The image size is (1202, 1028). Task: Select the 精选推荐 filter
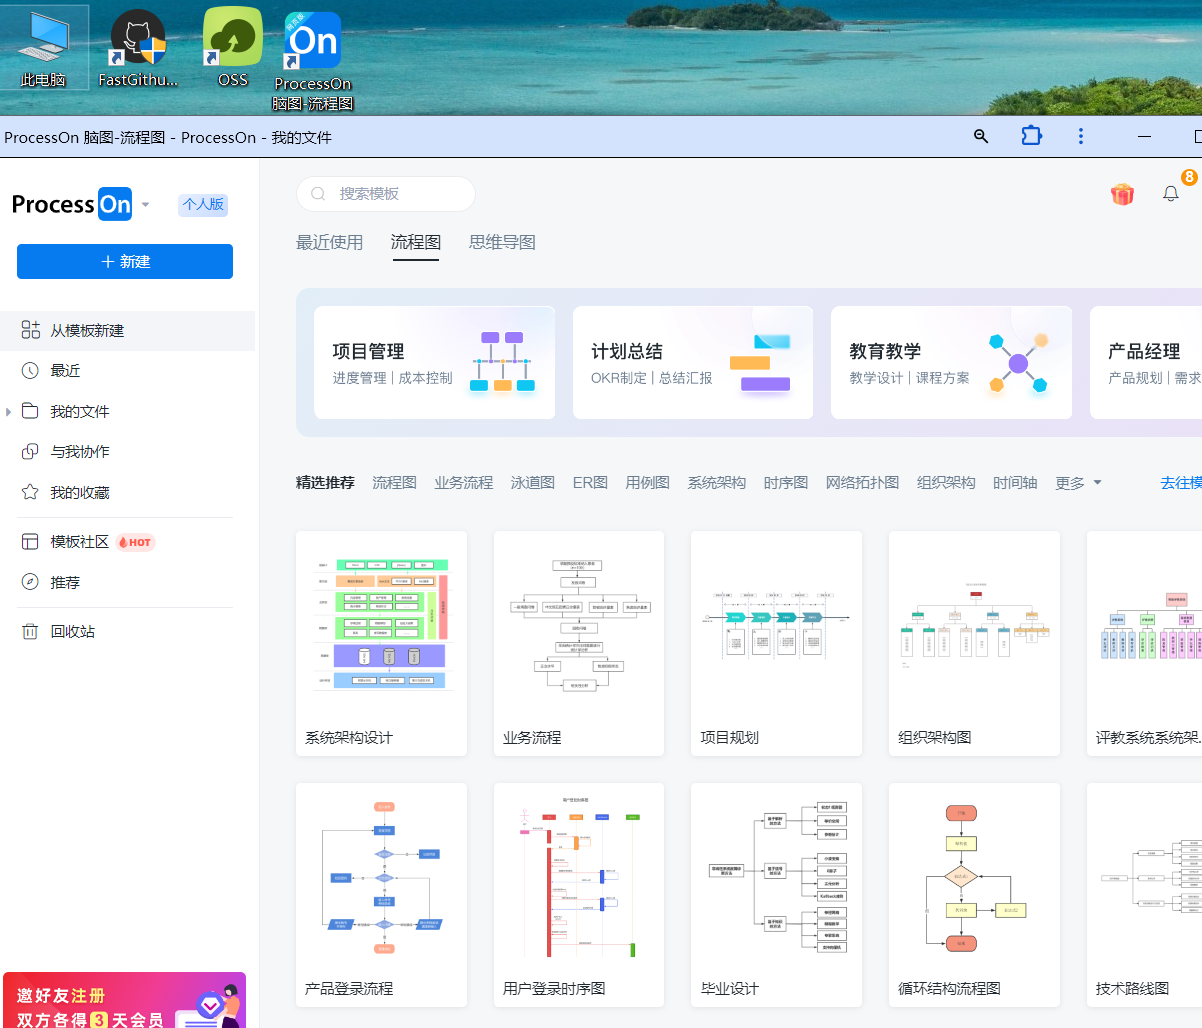pyautogui.click(x=325, y=483)
